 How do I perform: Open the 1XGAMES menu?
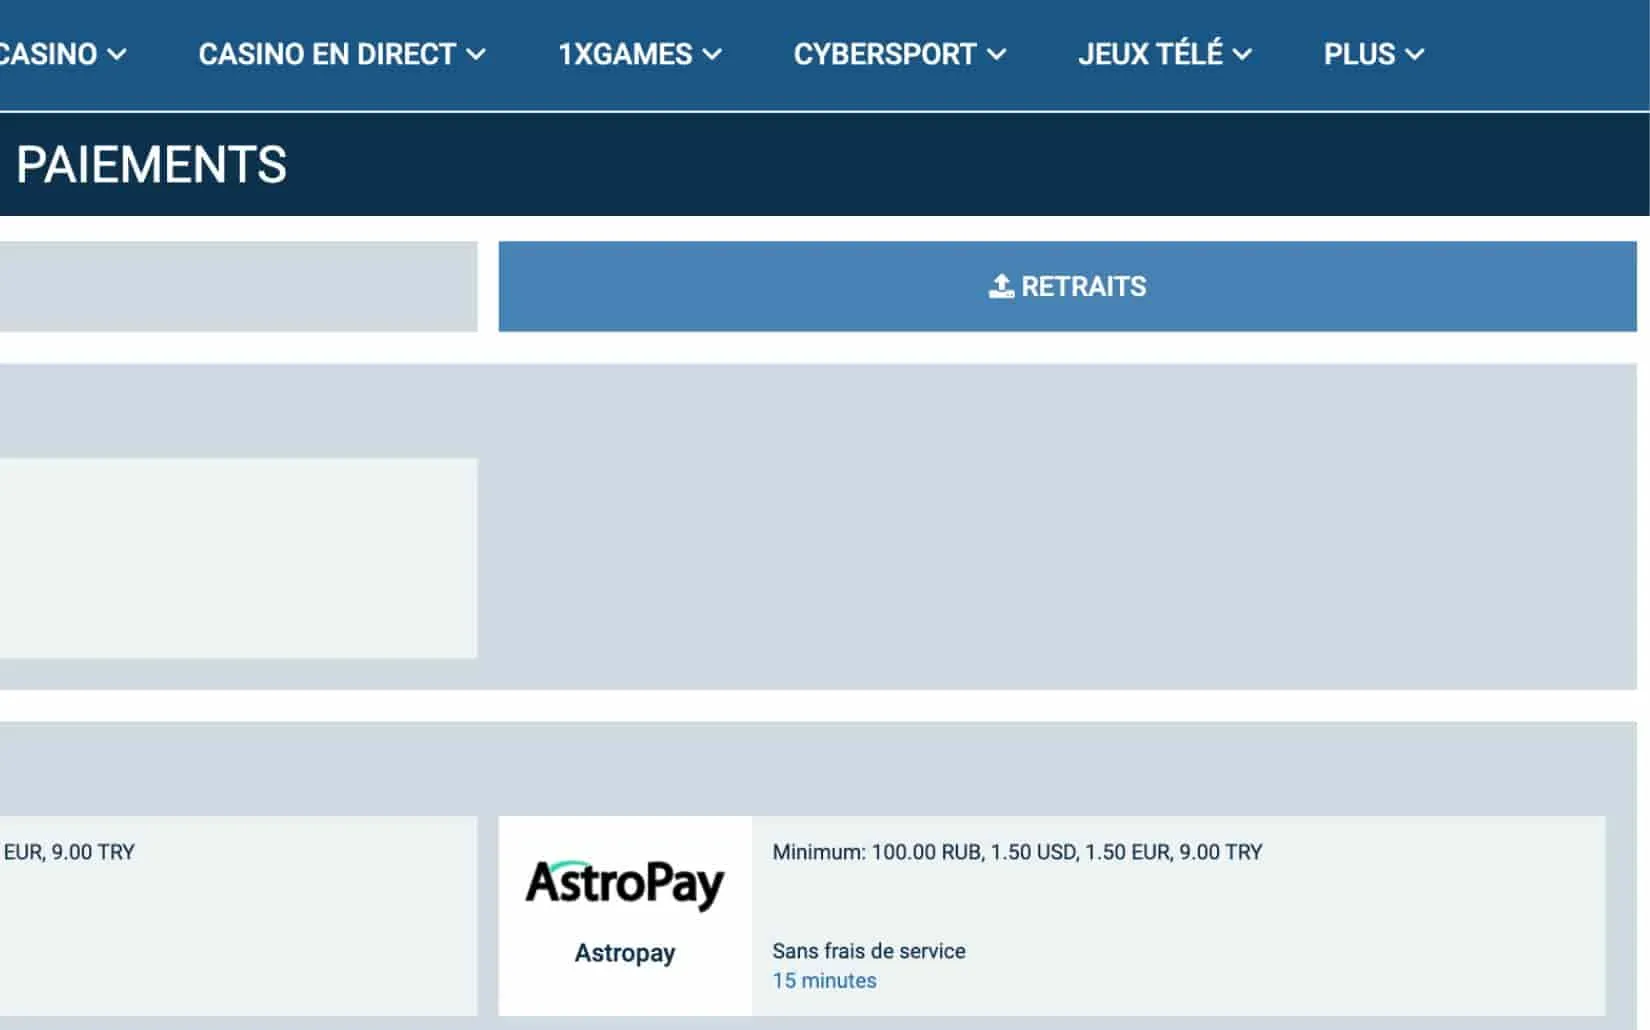pyautogui.click(x=640, y=54)
